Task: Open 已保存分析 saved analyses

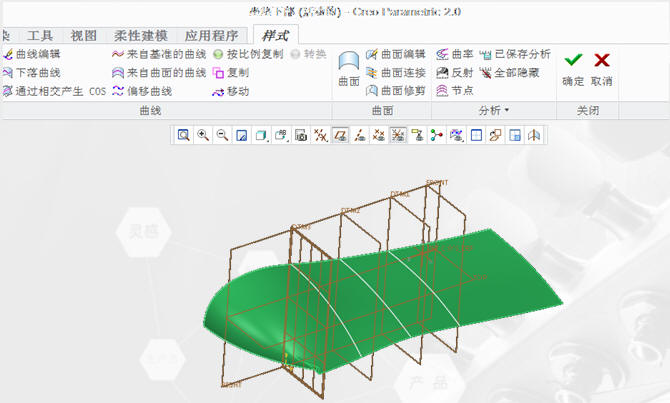Action: coord(515,54)
